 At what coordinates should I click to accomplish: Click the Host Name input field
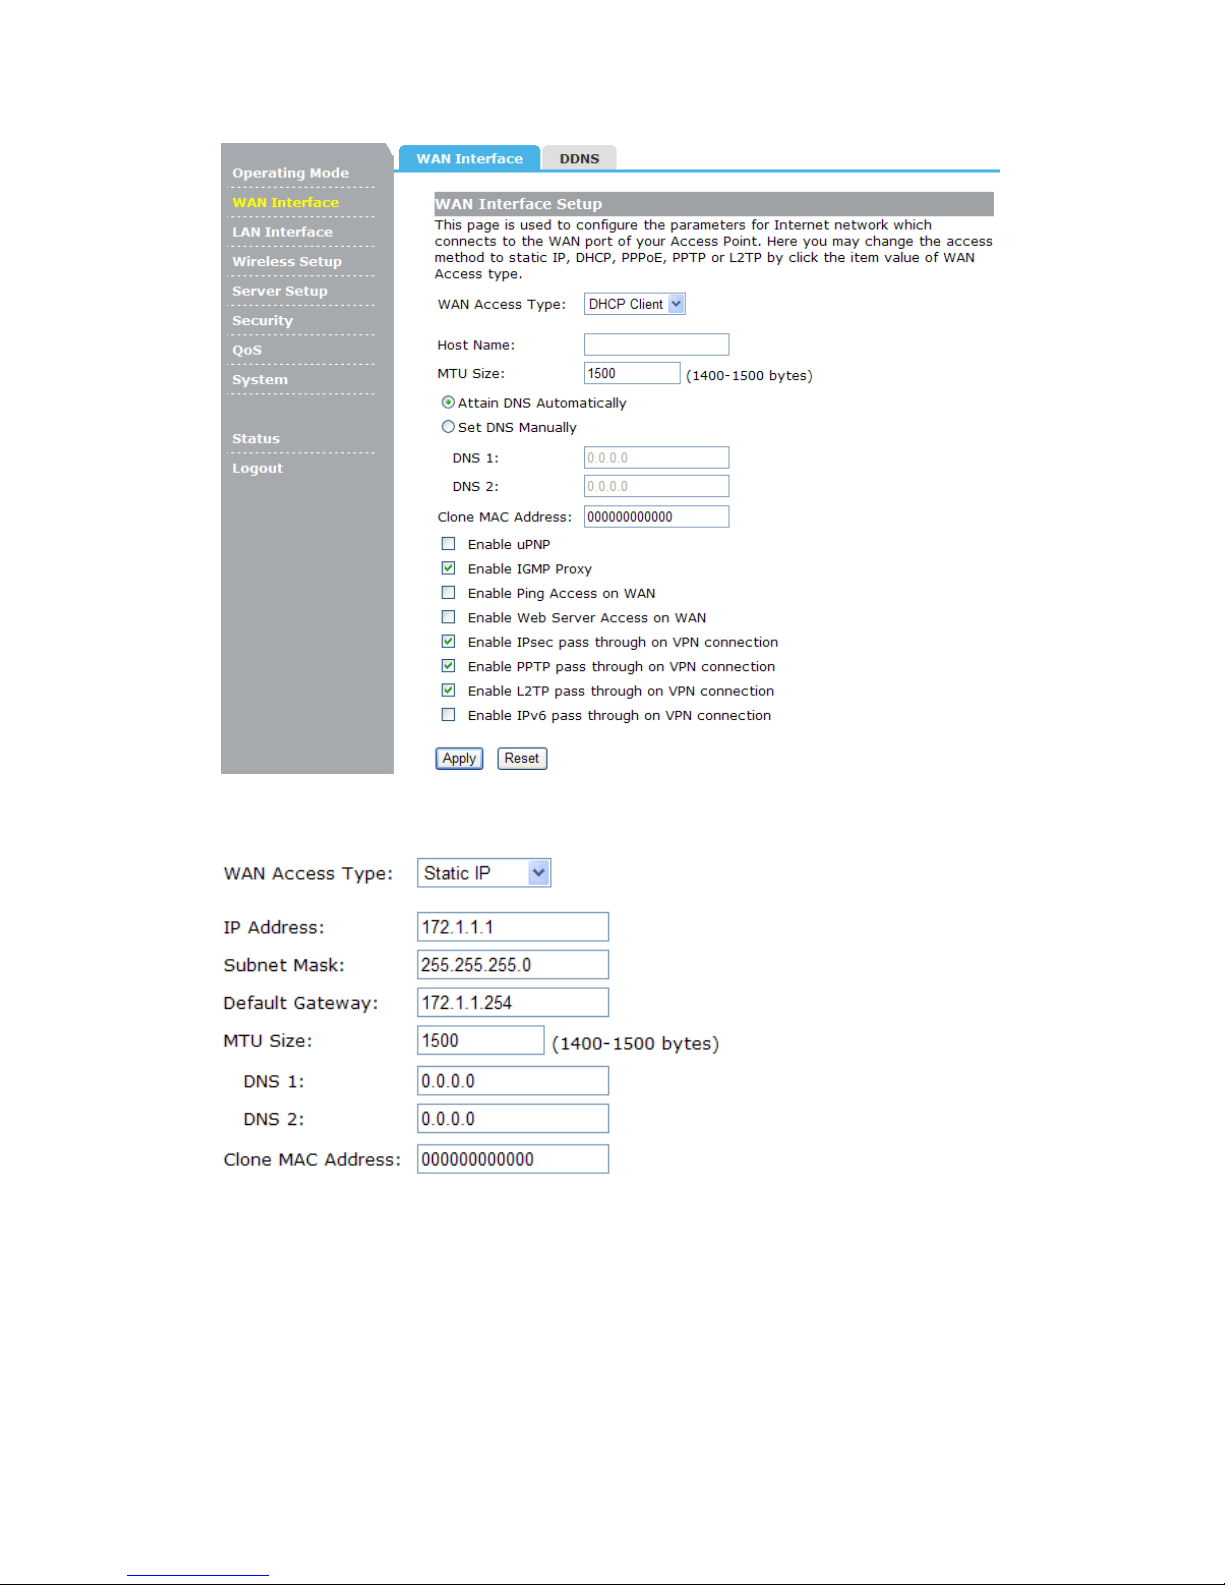pyautogui.click(x=656, y=345)
